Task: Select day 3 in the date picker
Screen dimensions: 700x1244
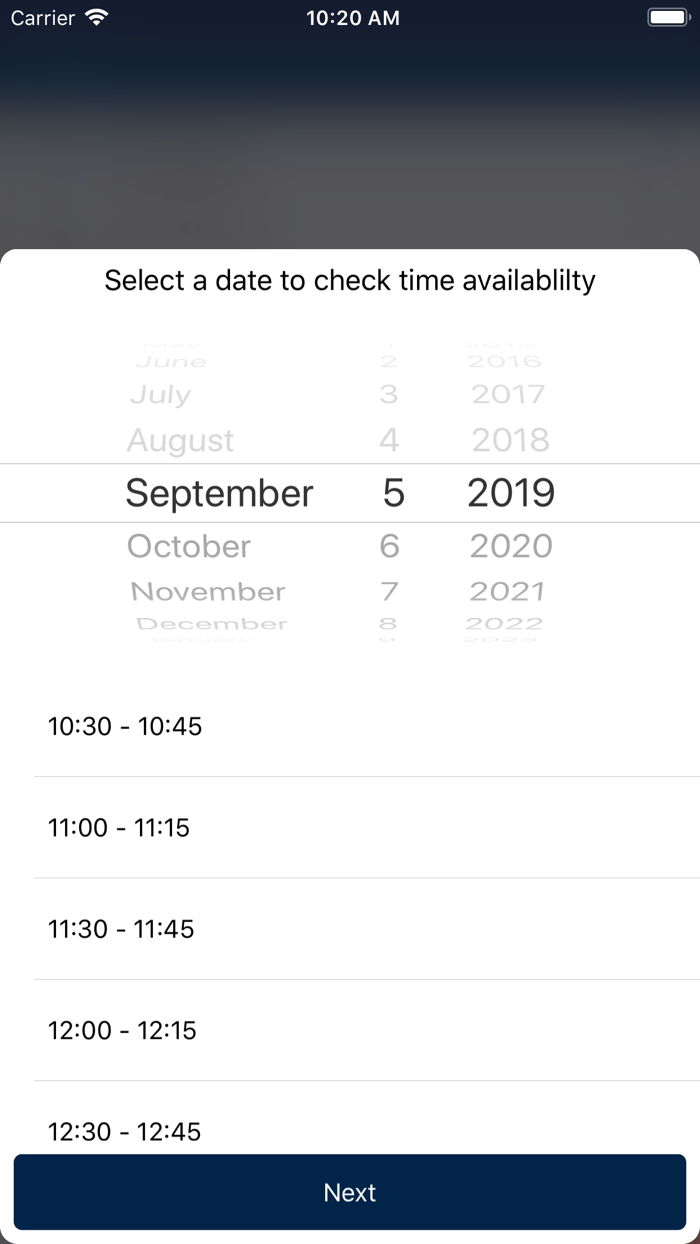Action: [x=389, y=395]
